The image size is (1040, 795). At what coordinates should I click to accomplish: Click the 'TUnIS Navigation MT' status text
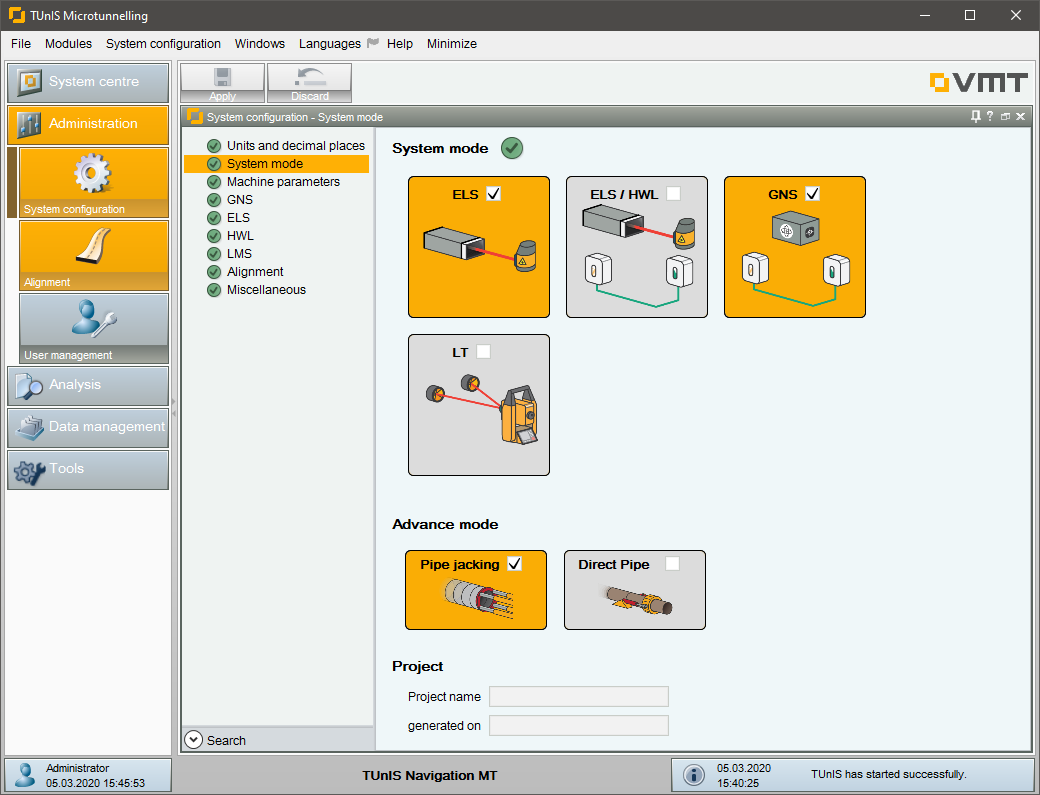pos(430,775)
